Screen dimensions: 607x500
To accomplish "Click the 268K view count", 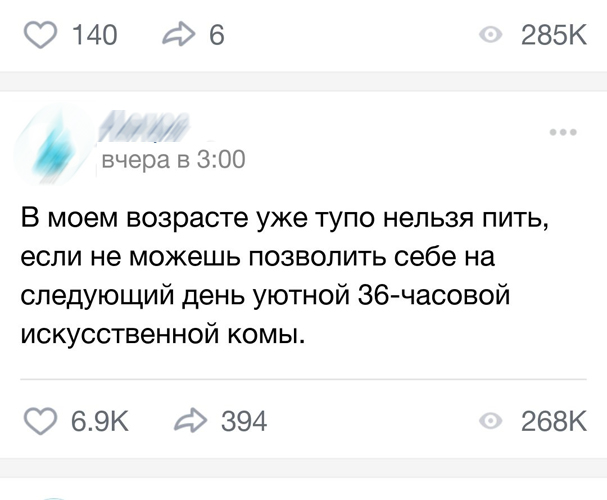I will [x=552, y=422].
